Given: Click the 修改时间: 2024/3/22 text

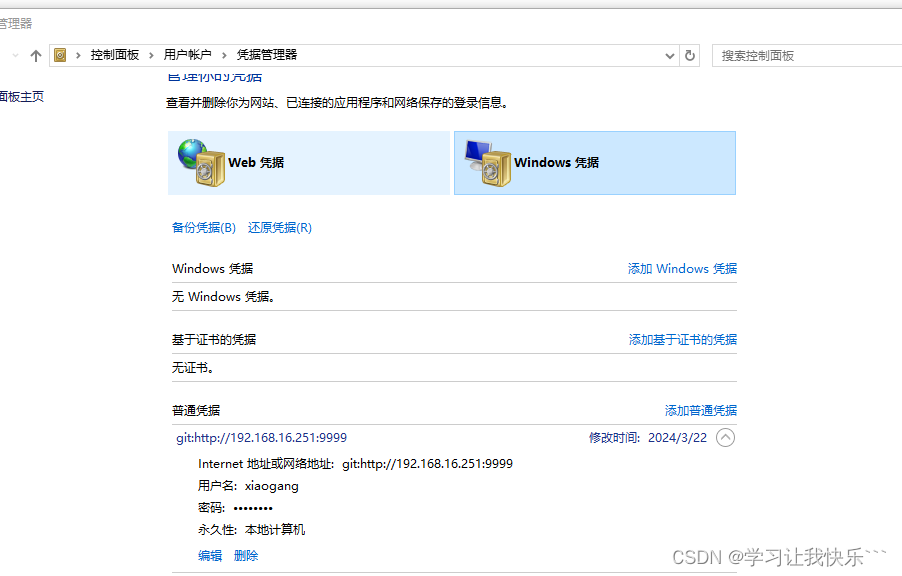Looking at the screenshot, I should click(648, 438).
